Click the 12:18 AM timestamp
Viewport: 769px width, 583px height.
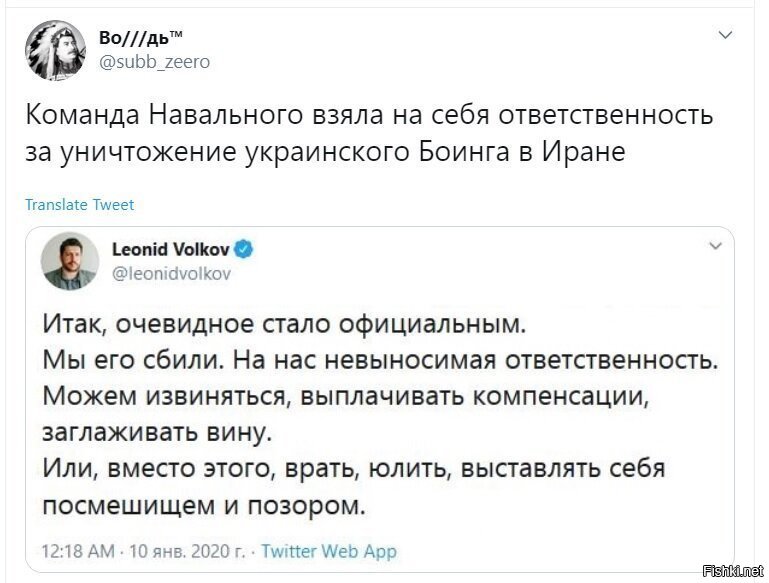[78, 551]
